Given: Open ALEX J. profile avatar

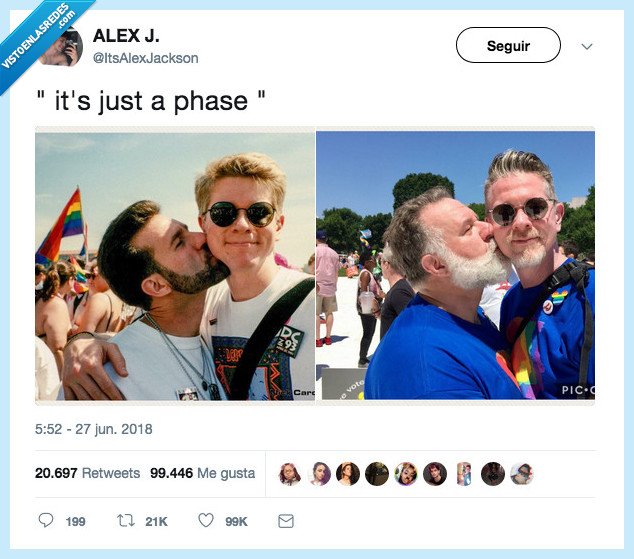Looking at the screenshot, I should pos(63,46).
